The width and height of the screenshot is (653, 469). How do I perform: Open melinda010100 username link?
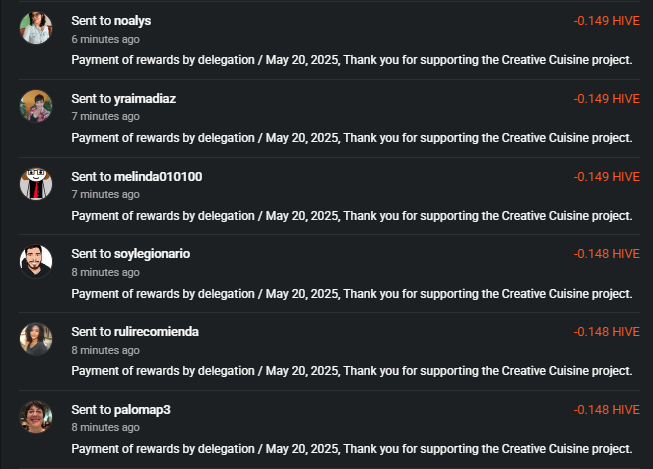point(158,177)
